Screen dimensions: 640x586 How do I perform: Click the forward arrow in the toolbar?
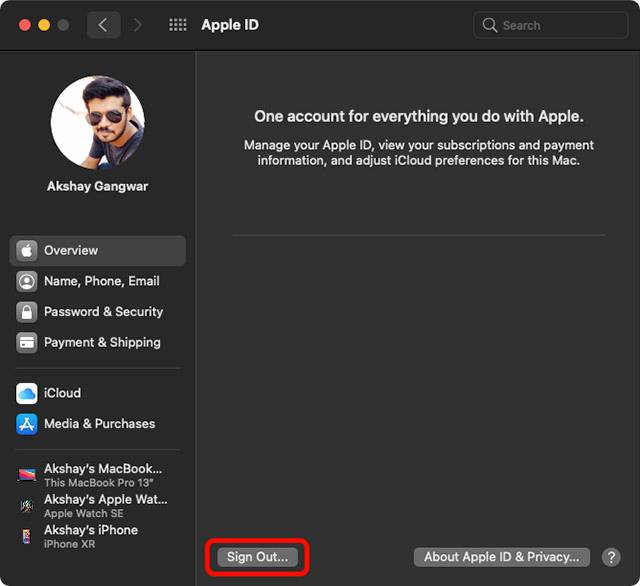click(137, 25)
